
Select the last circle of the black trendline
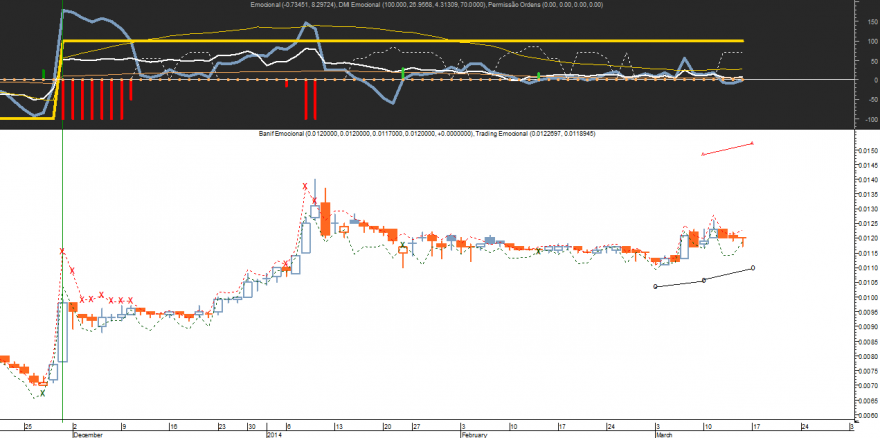(753, 268)
